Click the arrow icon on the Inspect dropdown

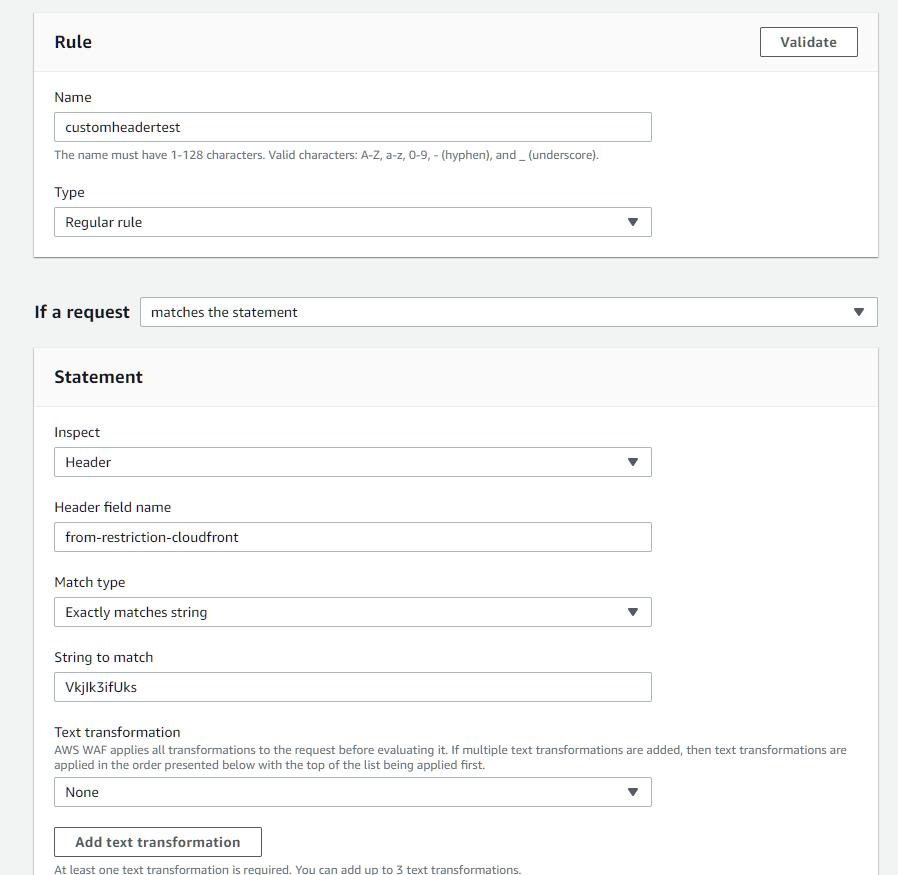[x=632, y=462]
